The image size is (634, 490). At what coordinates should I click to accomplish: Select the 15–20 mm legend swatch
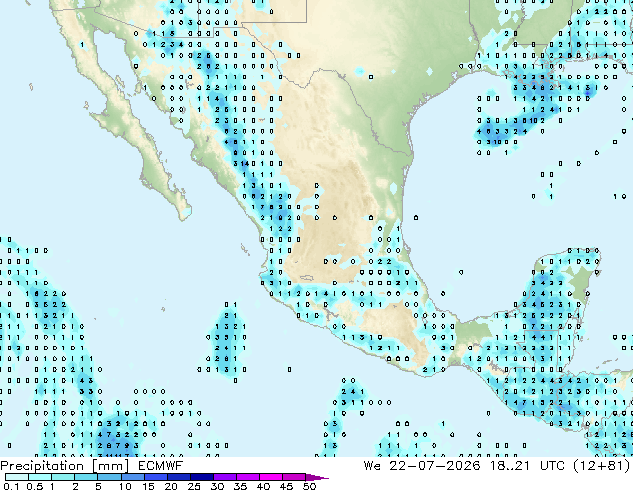coord(156,477)
